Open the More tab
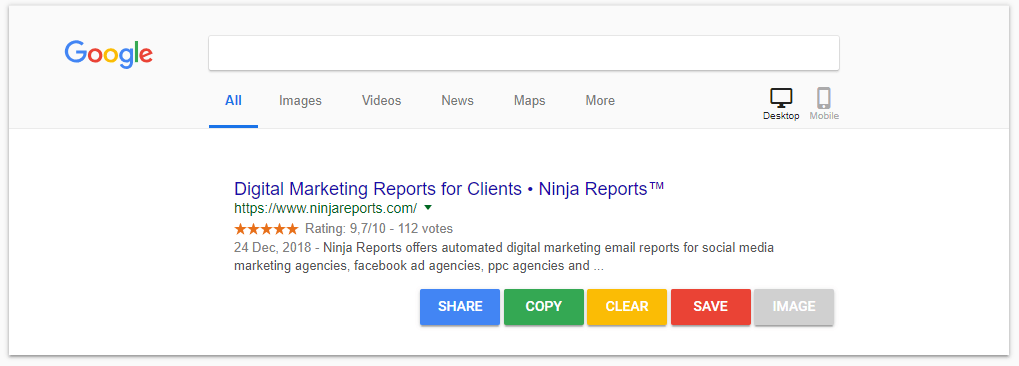This screenshot has height=366, width=1019. 600,101
